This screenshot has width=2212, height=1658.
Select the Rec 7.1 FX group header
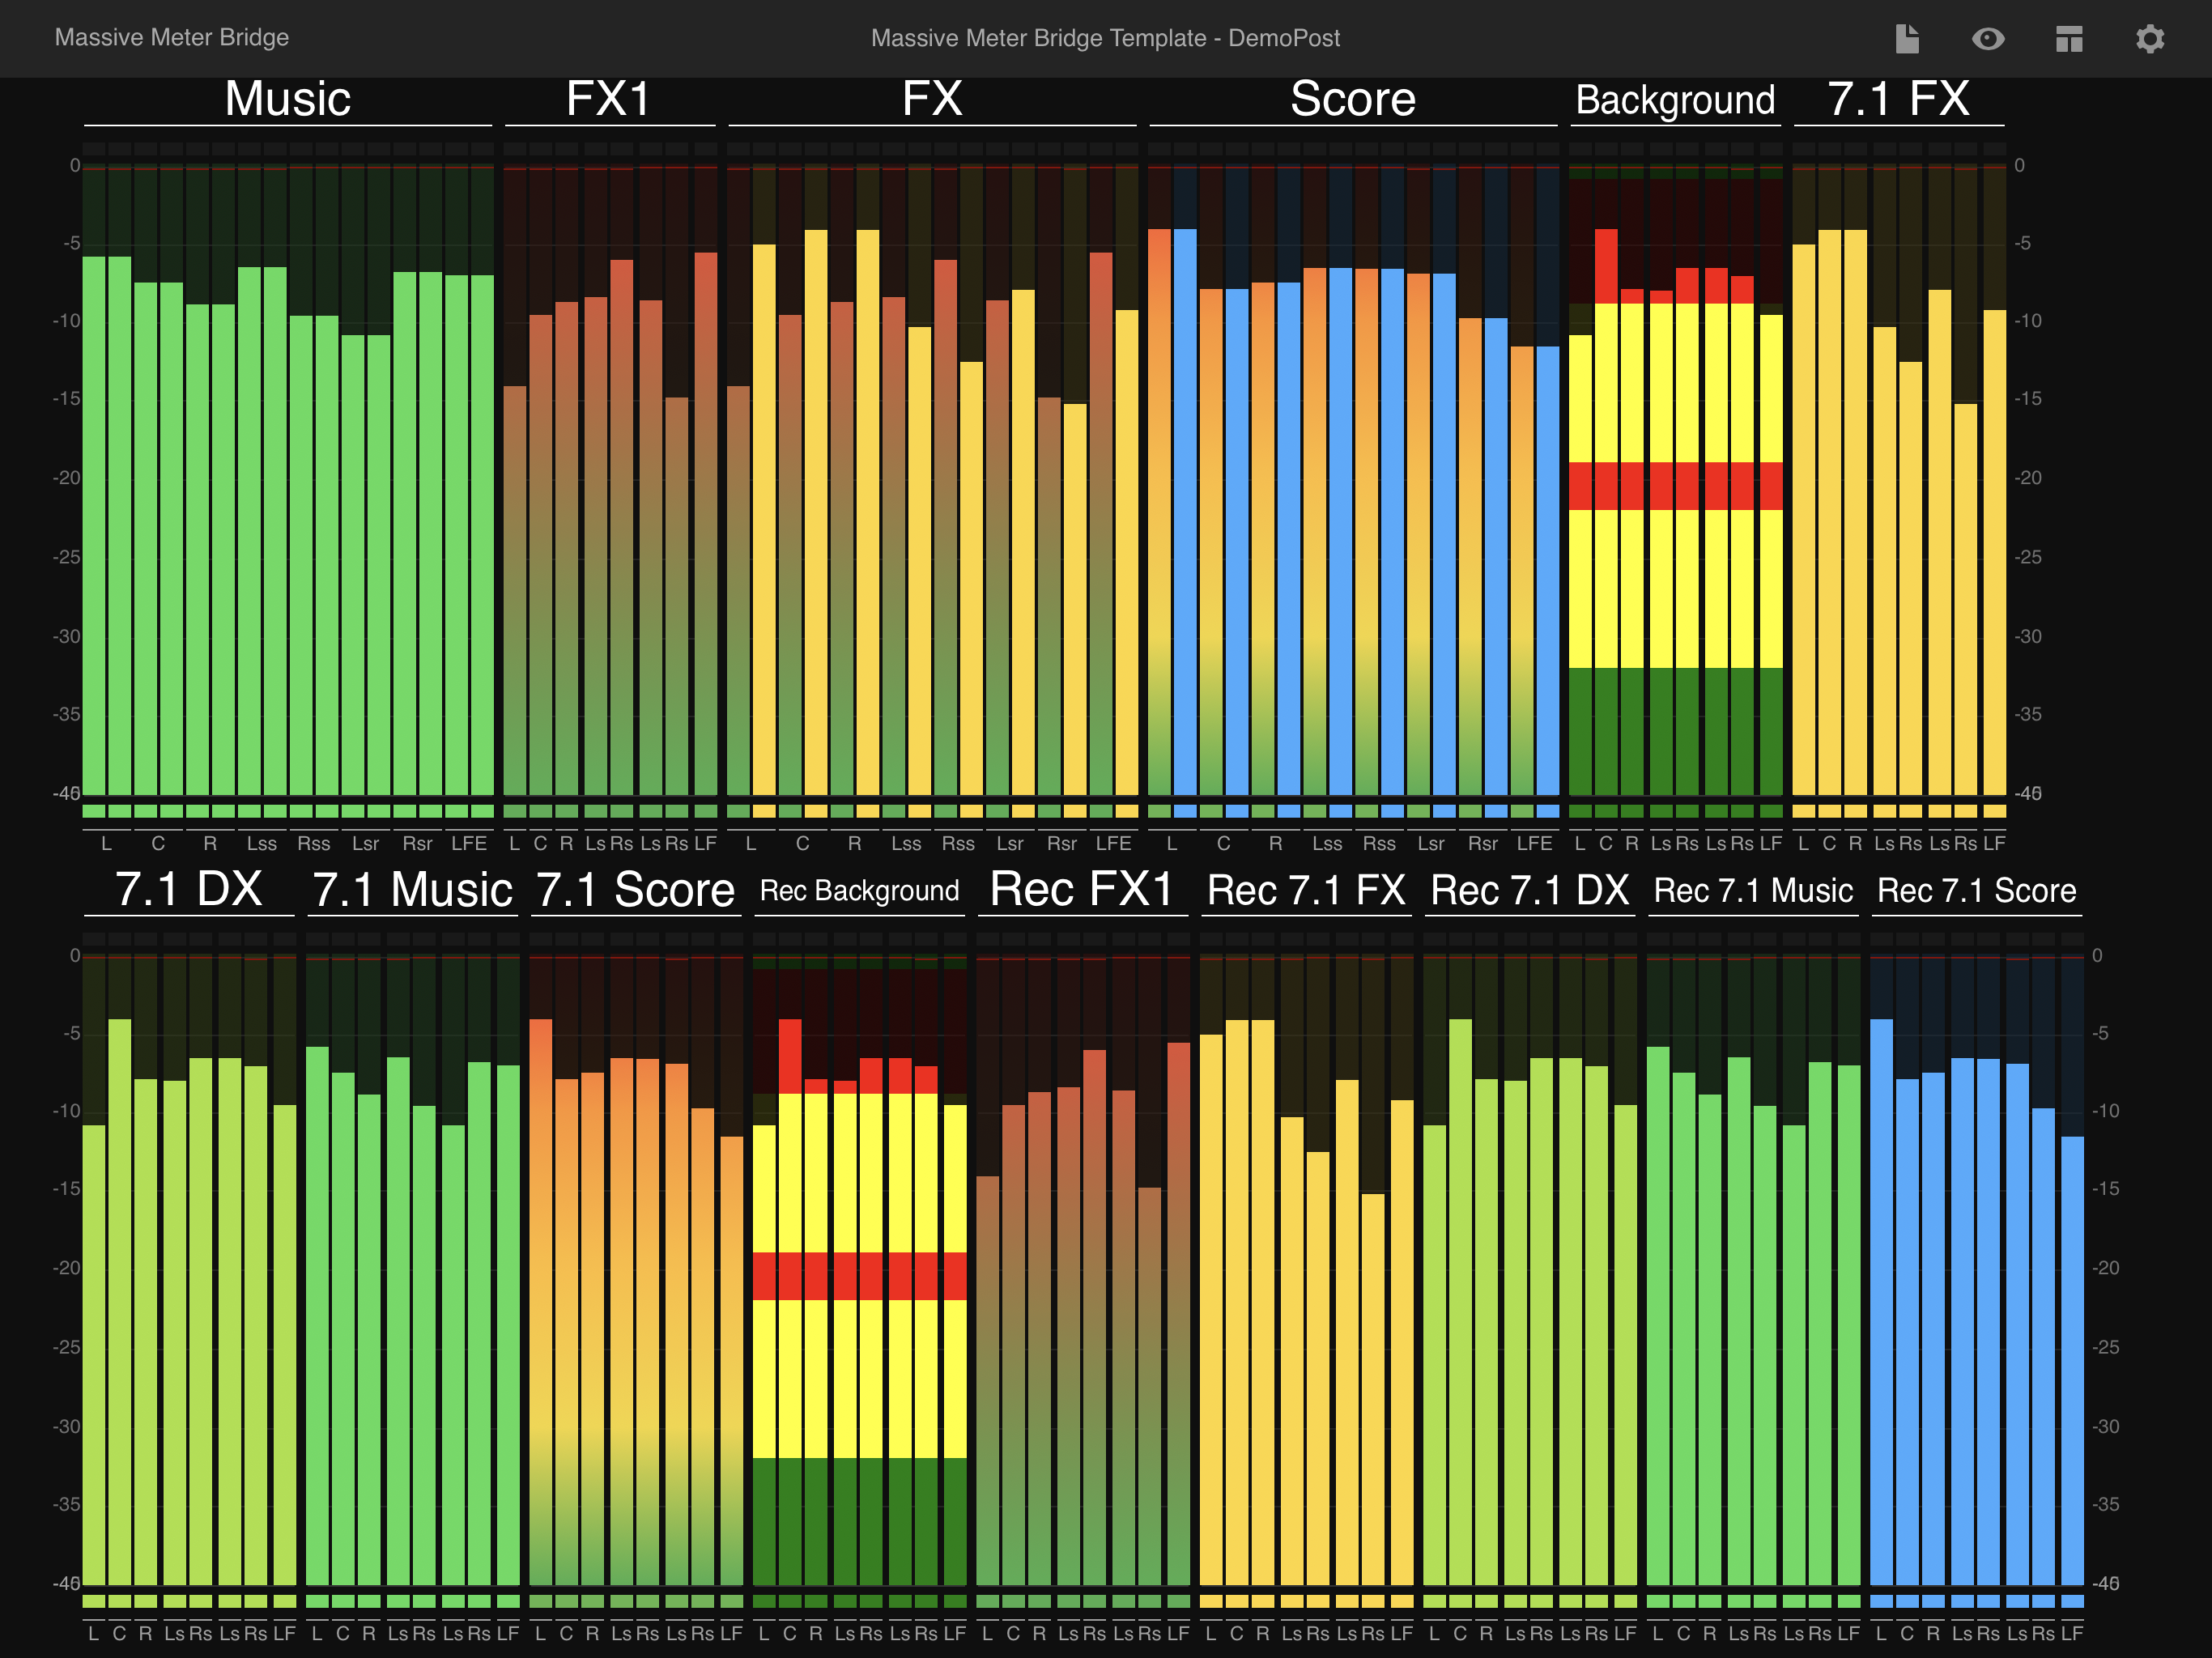click(1306, 890)
